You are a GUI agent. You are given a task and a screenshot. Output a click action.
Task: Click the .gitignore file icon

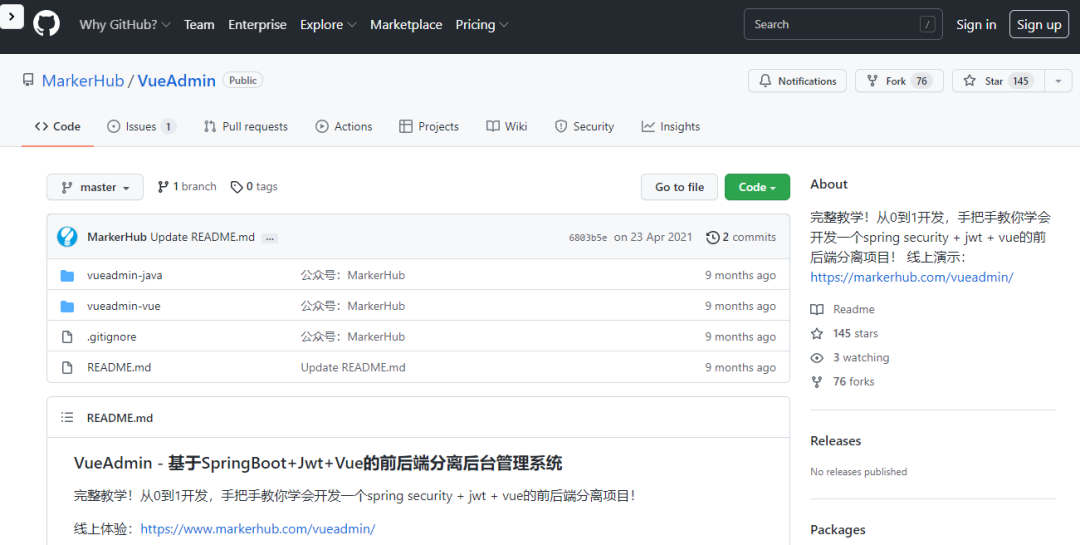point(67,337)
